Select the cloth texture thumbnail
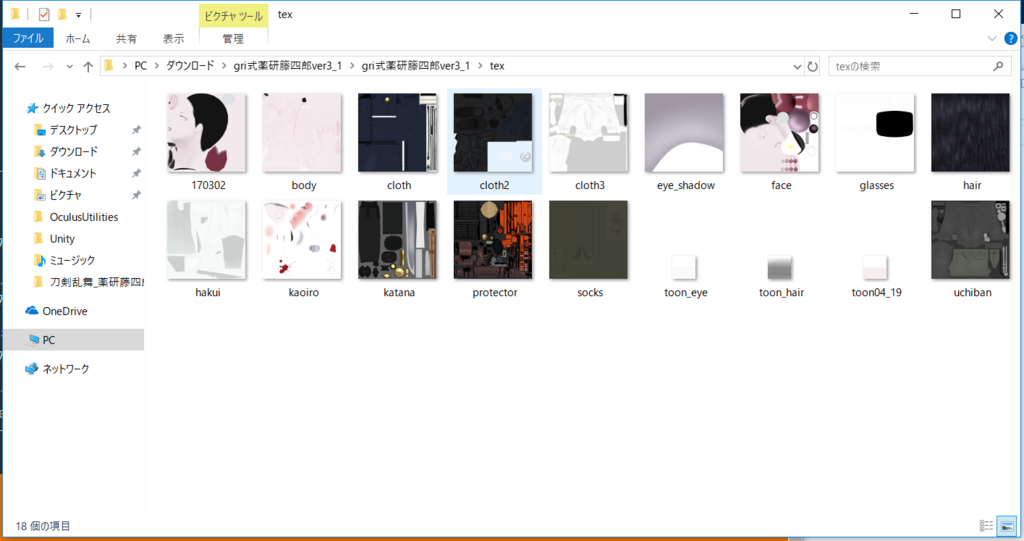The height and width of the screenshot is (541, 1024). pos(398,133)
